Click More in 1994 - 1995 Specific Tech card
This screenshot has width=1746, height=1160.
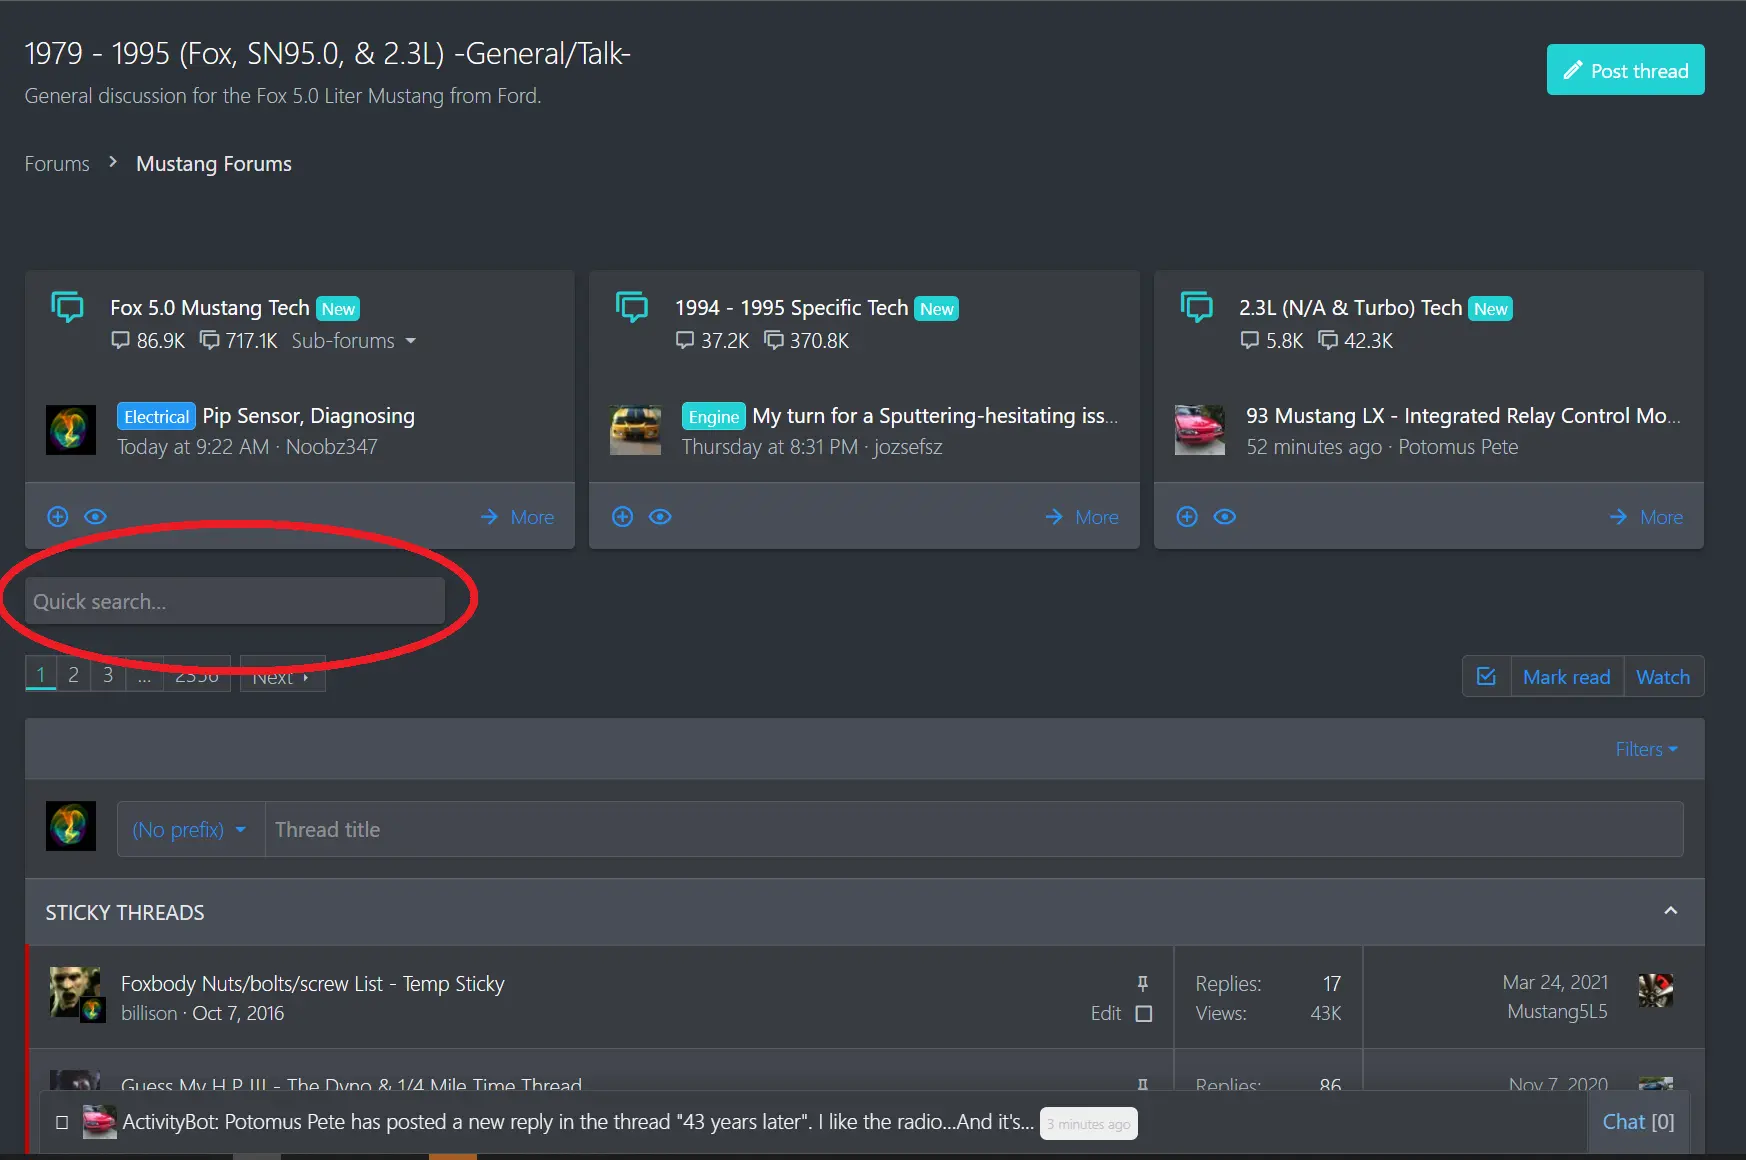pyautogui.click(x=1082, y=517)
